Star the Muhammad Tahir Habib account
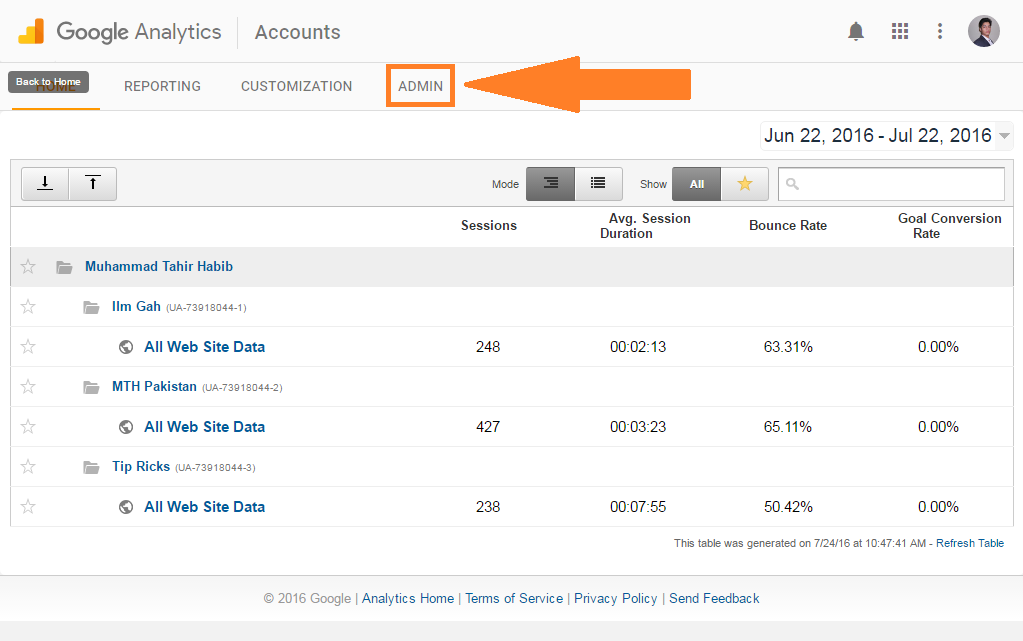Viewport: 1023px width, 641px height. 28,266
